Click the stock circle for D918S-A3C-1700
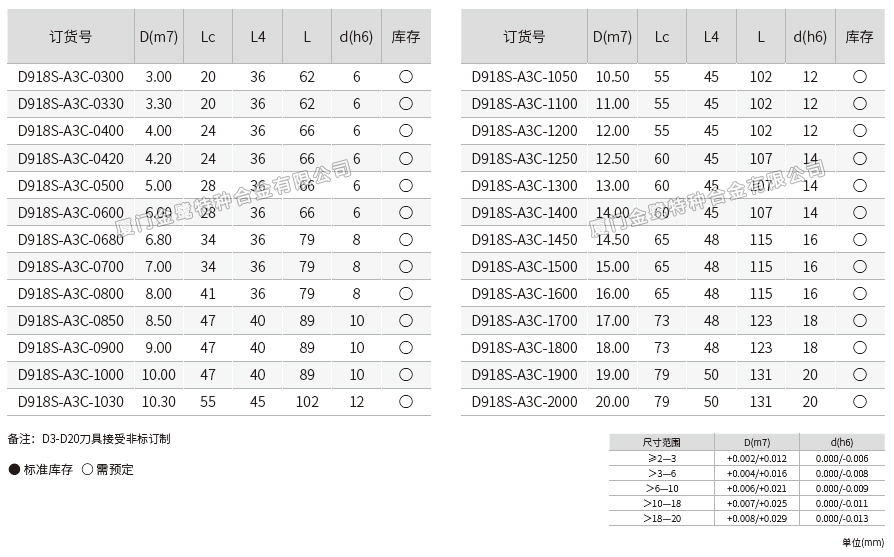 coord(860,321)
